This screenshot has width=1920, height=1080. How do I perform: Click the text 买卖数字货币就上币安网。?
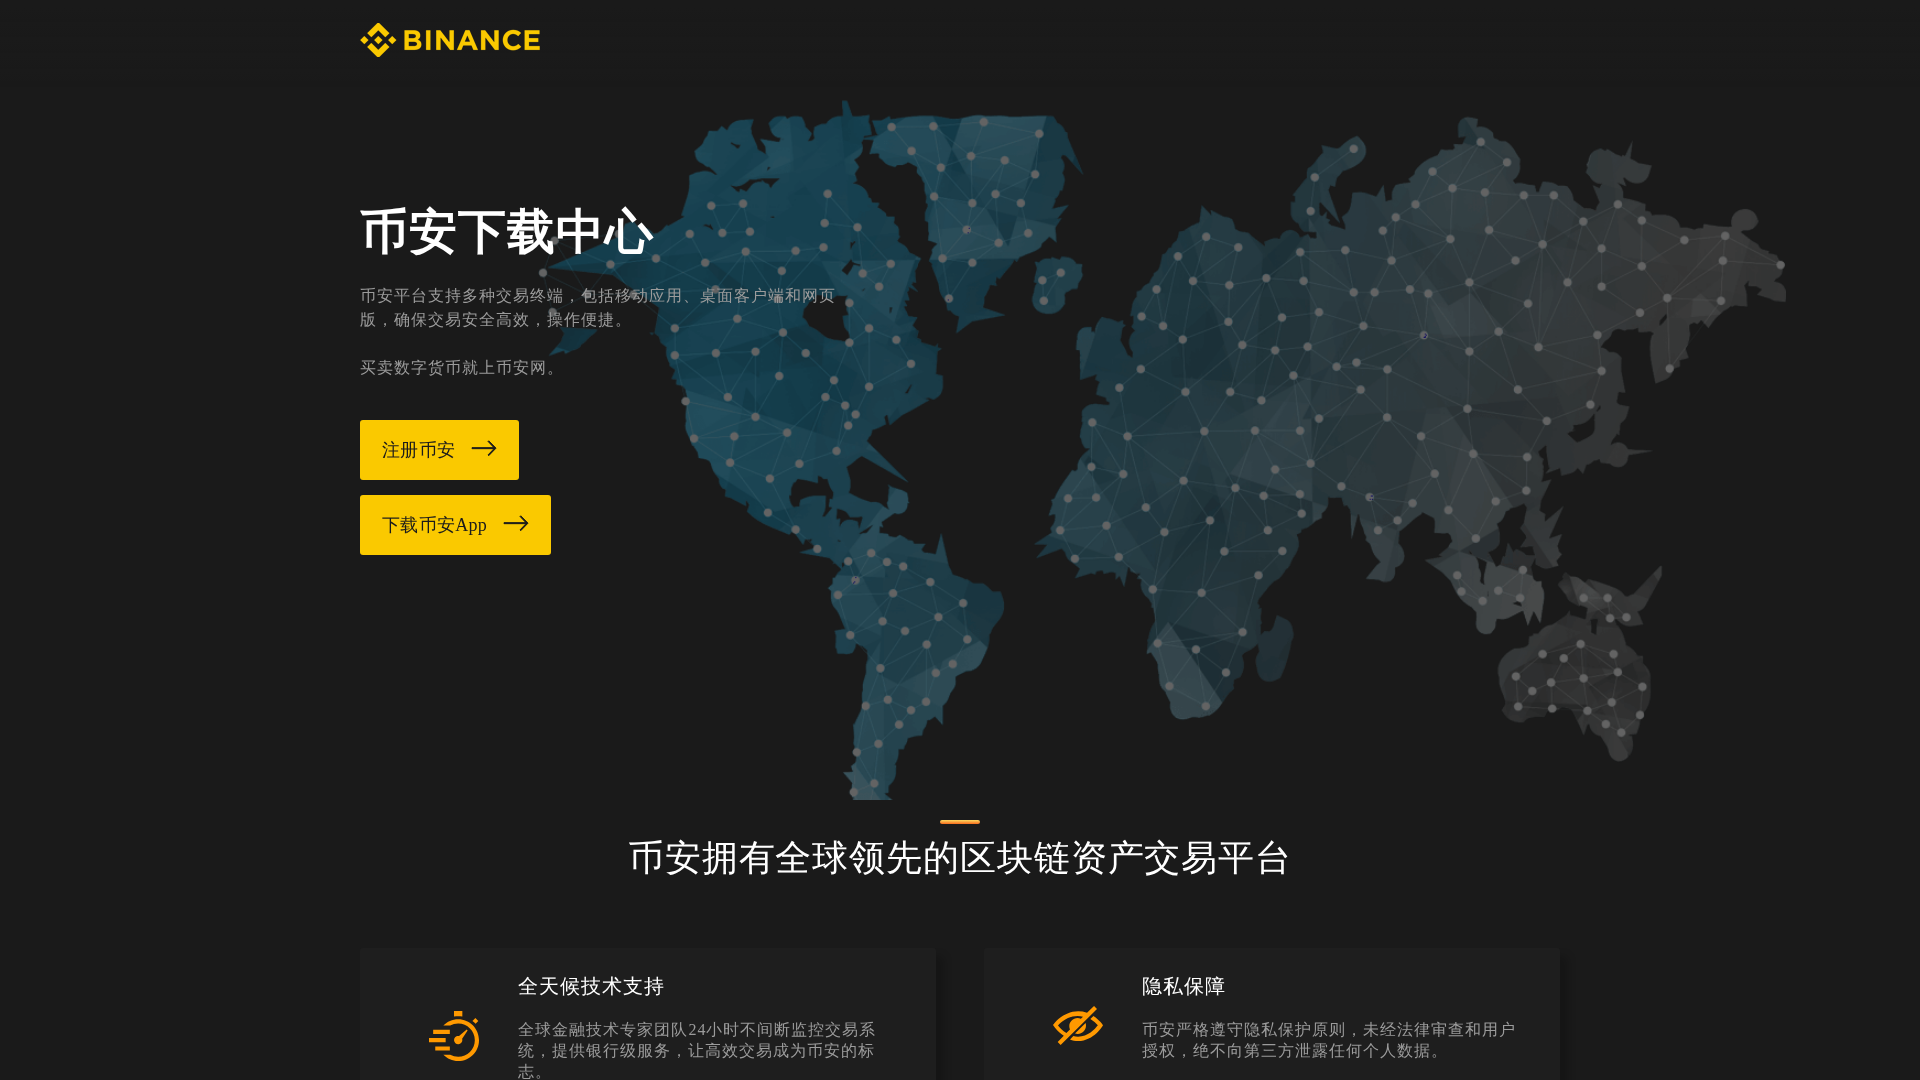pyautogui.click(x=461, y=368)
